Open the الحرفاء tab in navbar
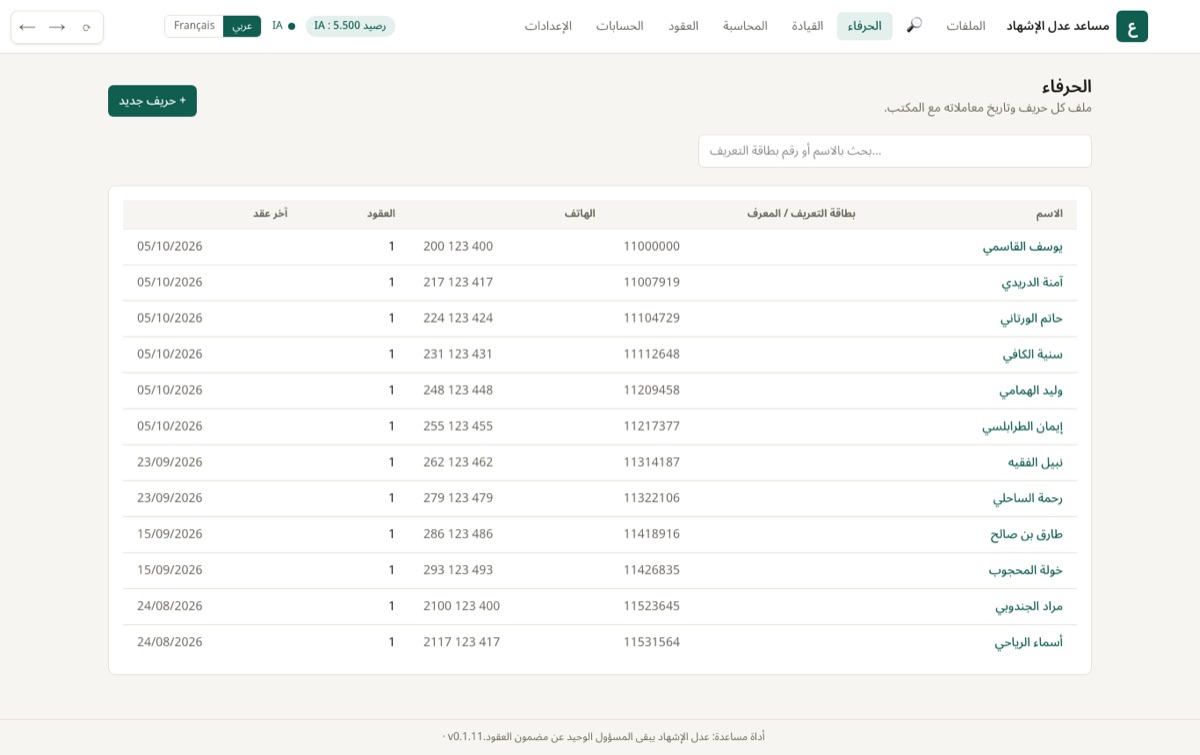The width and height of the screenshot is (1200, 755). pyautogui.click(x=864, y=26)
